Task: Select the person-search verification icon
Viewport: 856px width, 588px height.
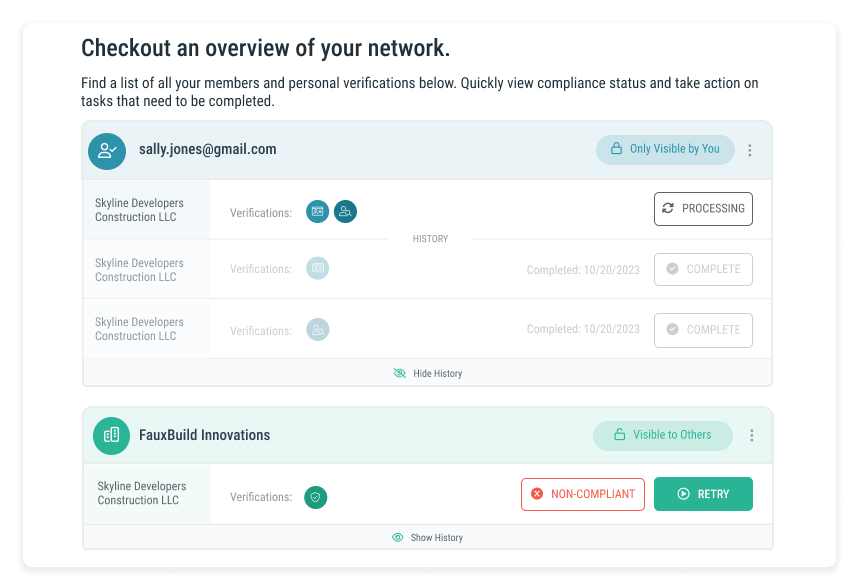Action: [x=345, y=211]
